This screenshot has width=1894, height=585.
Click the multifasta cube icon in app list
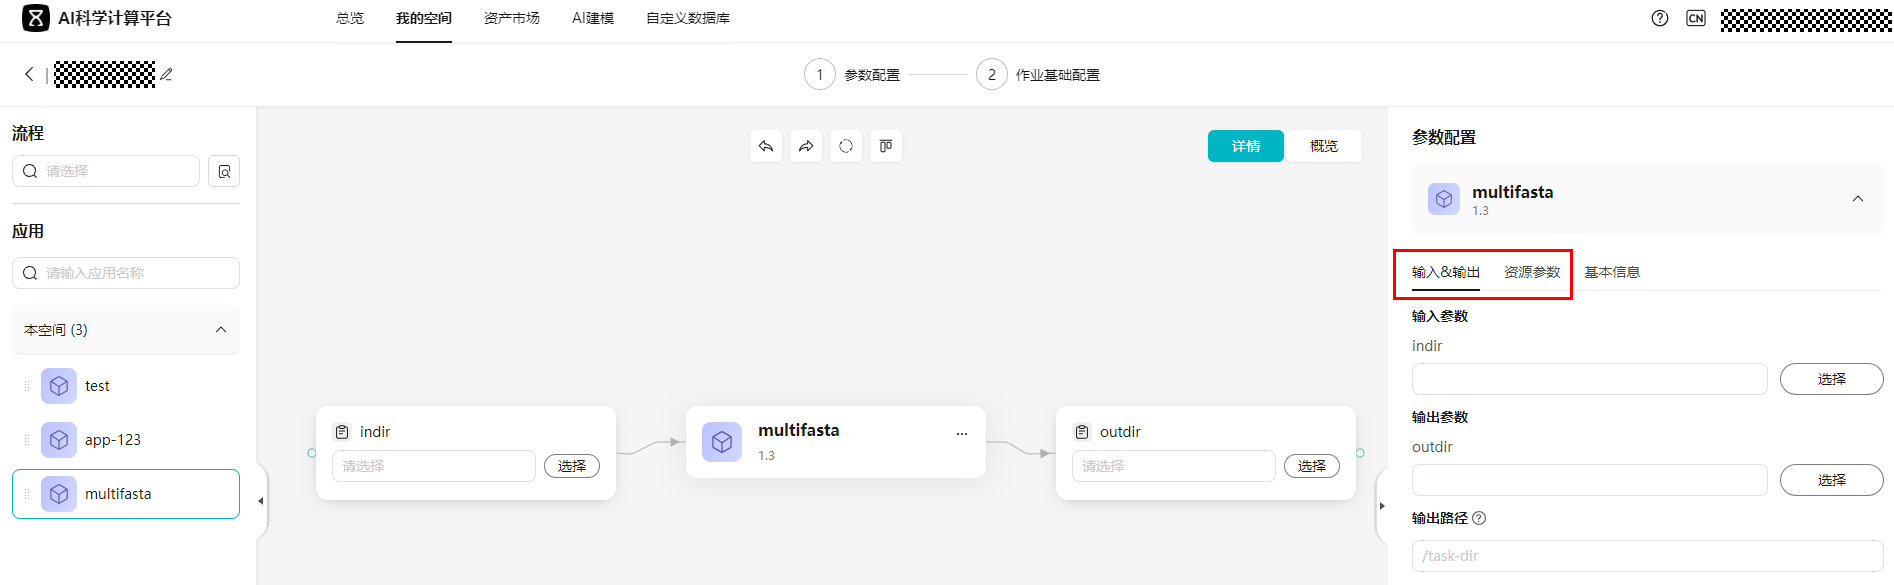point(59,494)
